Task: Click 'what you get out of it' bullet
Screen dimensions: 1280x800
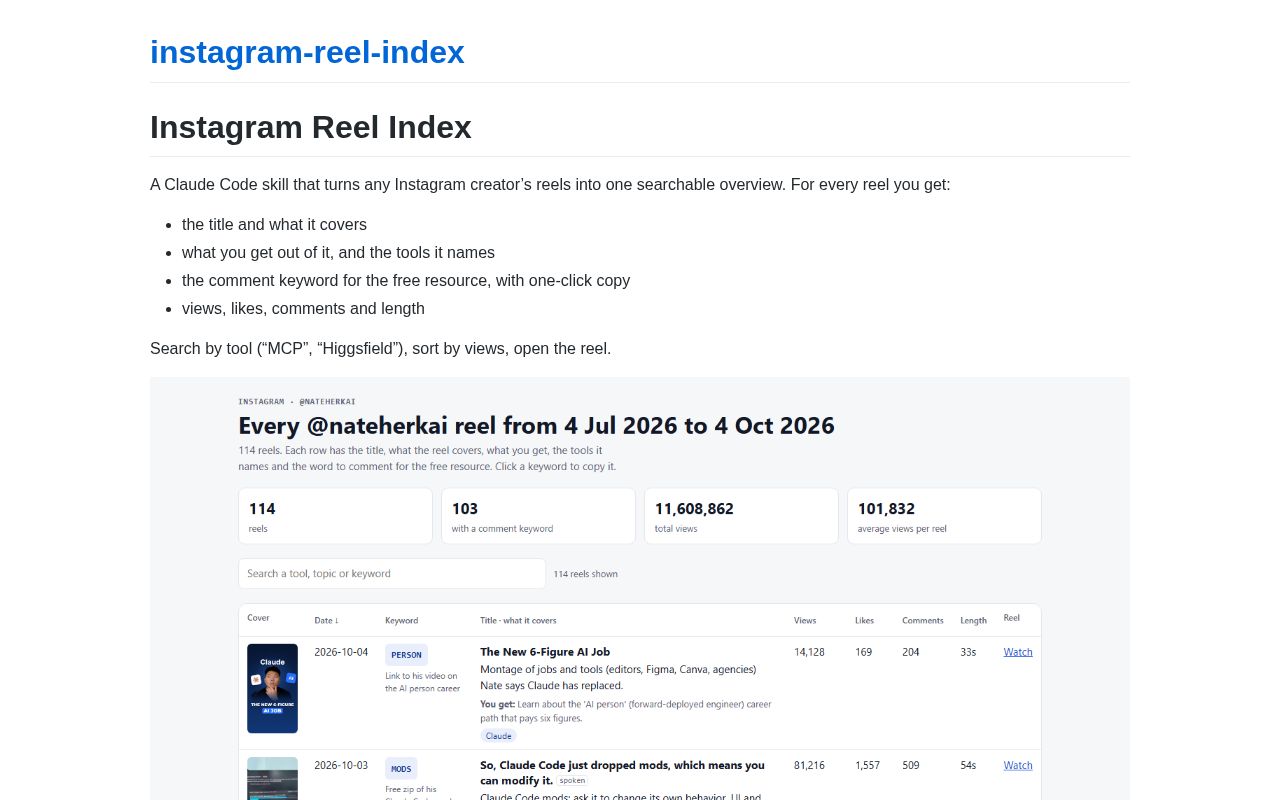Action: pyautogui.click(x=338, y=253)
